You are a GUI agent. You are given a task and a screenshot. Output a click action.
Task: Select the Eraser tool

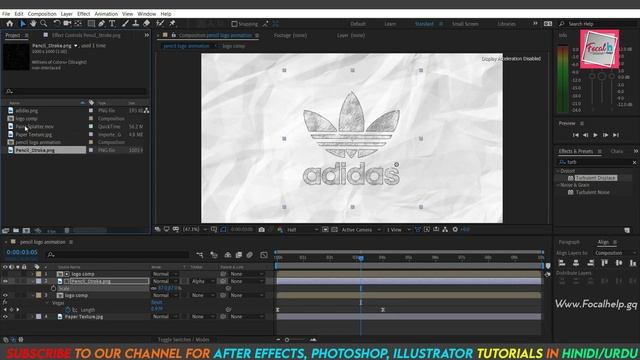tap(146, 24)
